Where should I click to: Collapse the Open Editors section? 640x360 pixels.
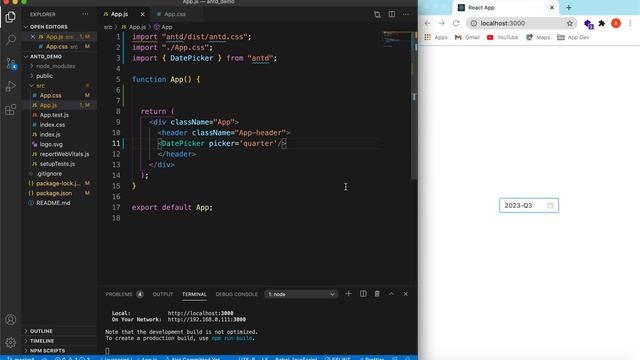pyautogui.click(x=59, y=27)
